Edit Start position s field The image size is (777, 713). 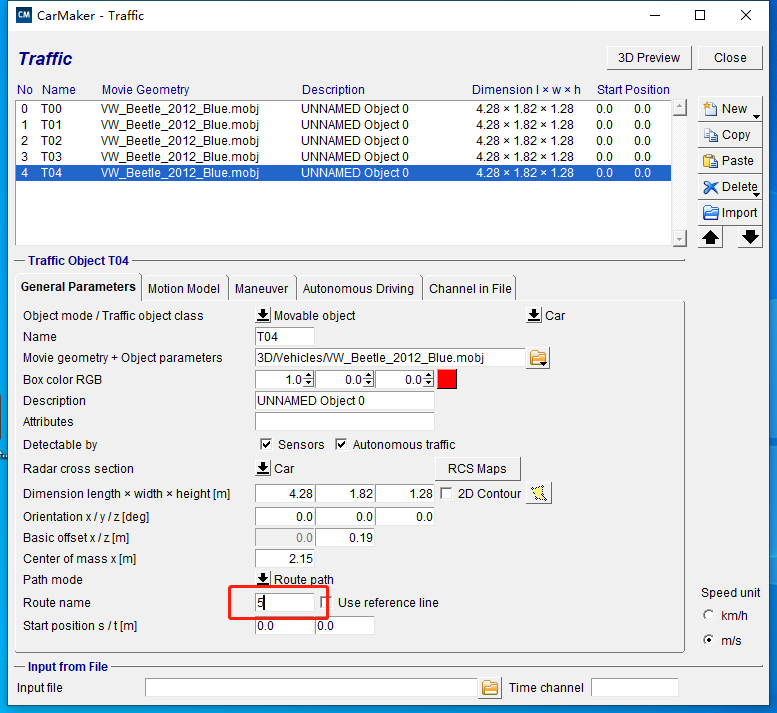[285, 626]
